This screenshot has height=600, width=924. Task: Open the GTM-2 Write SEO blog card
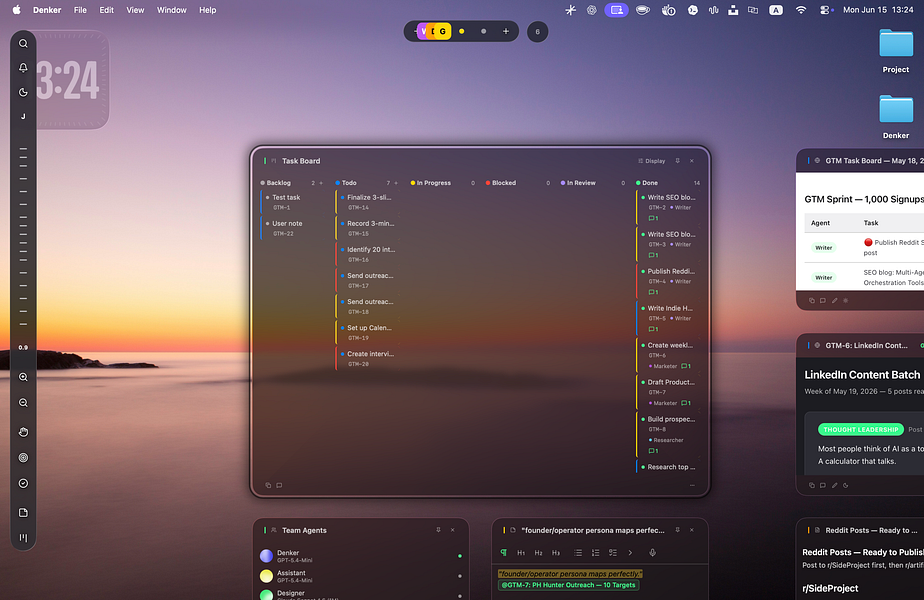[x=668, y=207]
